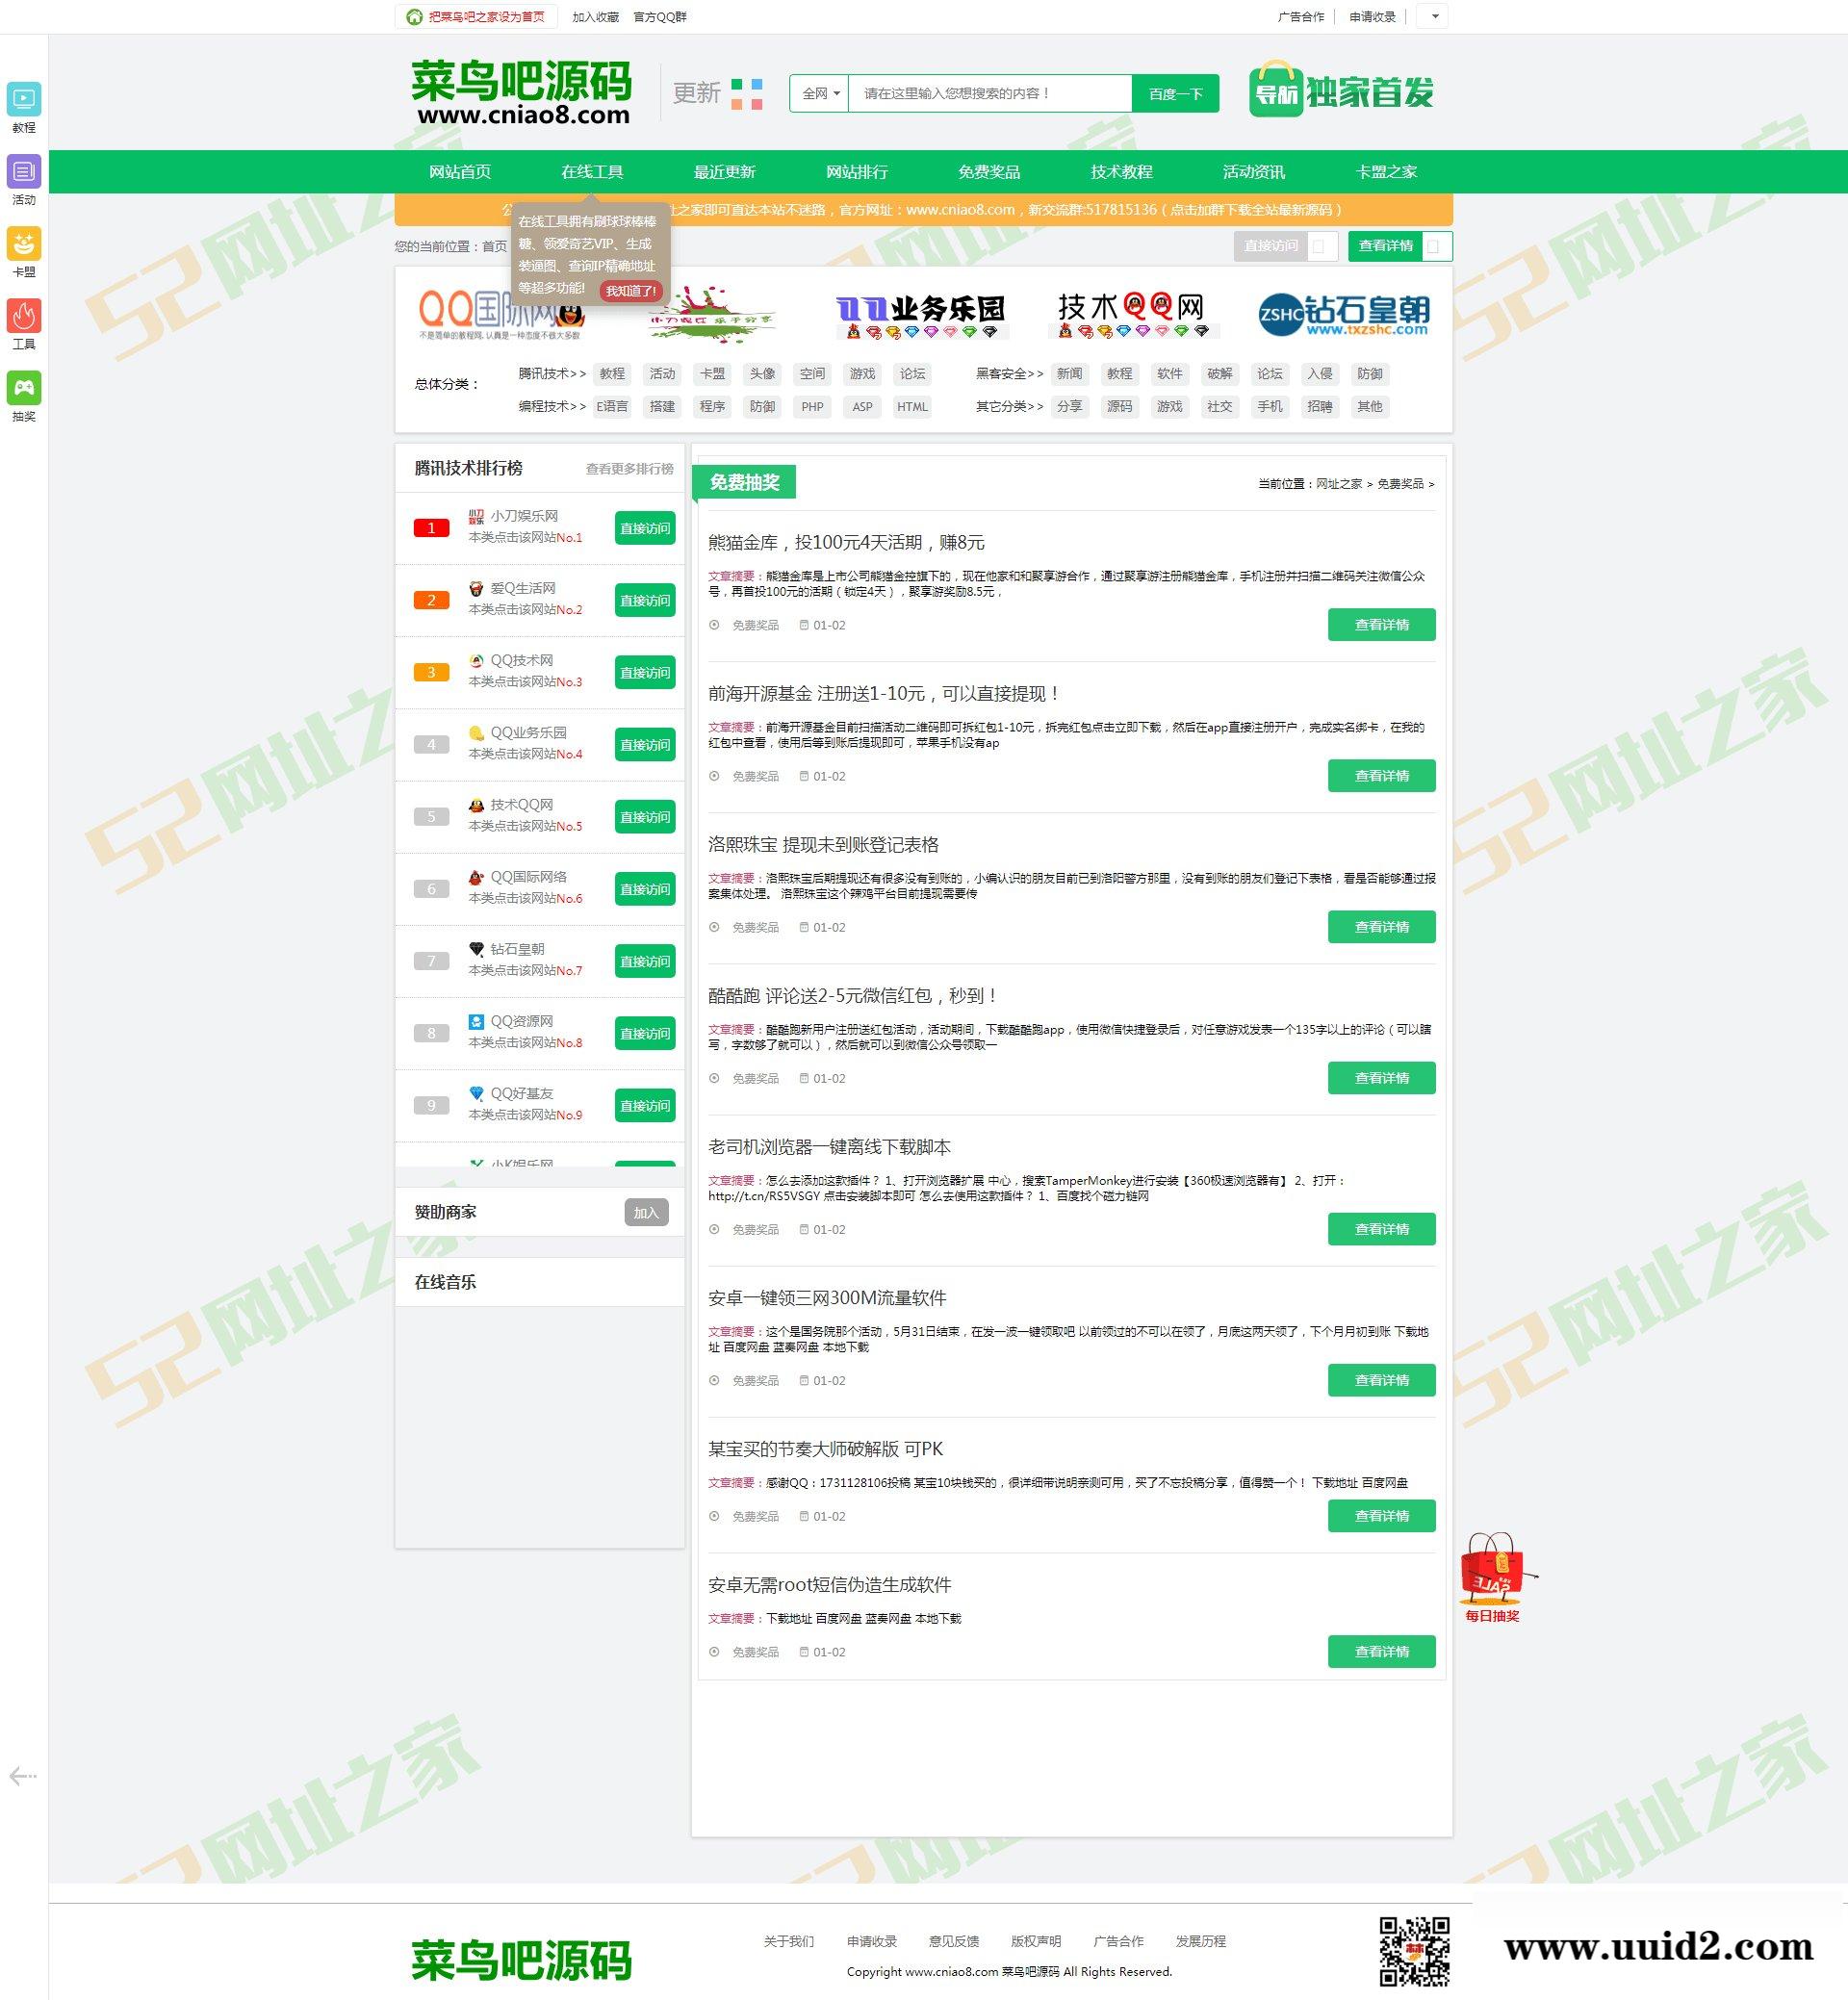Toggle the checkbox next to 直接访问
Screen dimensions: 1848x2000
click(x=1323, y=246)
